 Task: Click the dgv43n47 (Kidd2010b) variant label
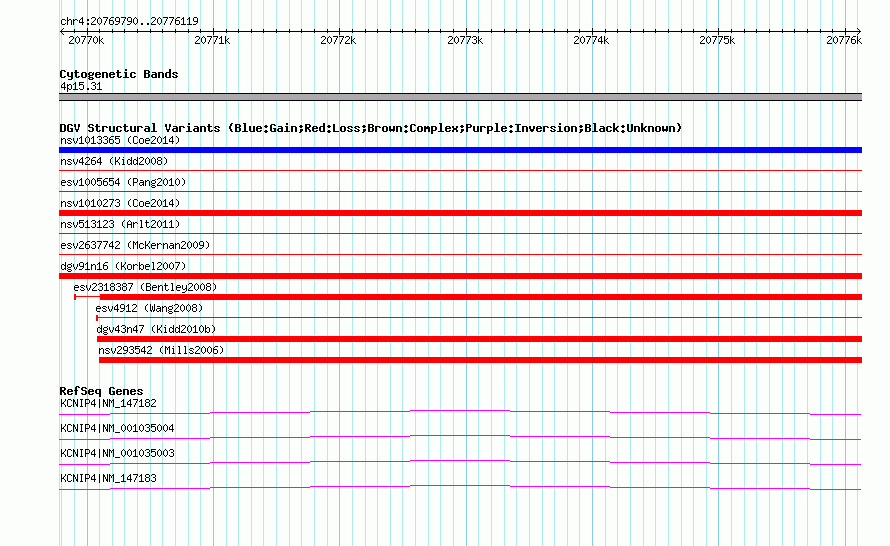tap(156, 329)
